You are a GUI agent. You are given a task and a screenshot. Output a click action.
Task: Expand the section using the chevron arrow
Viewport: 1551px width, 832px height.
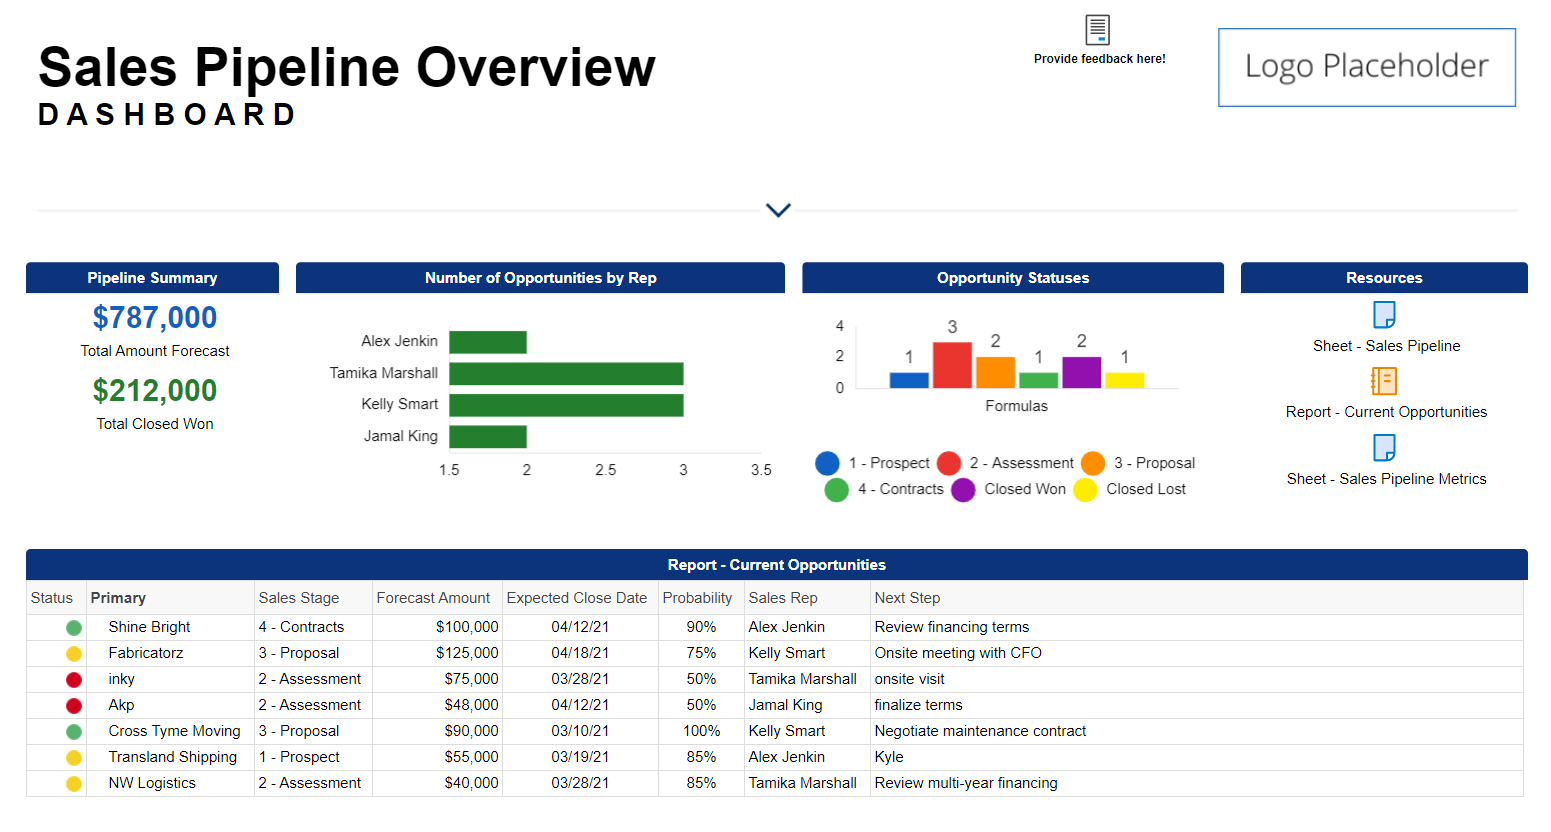click(x=778, y=210)
